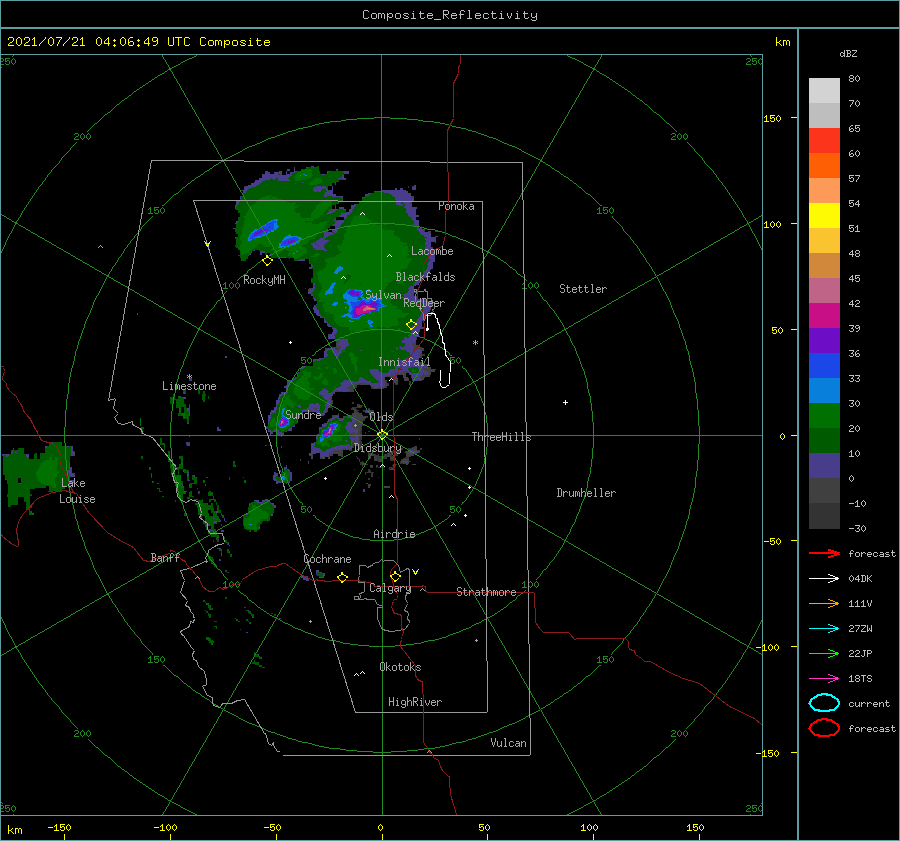Viewport: 900px width, 841px height.
Task: Click the 20 dBZ green color swatch
Action: pos(824,440)
